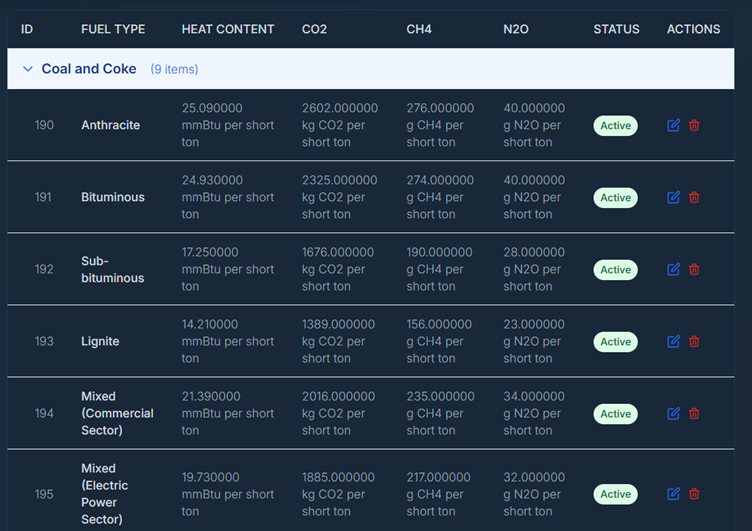Image resolution: width=752 pixels, height=531 pixels.
Task: Delete the Mixed (Electric Power Sector) row
Action: coord(694,494)
